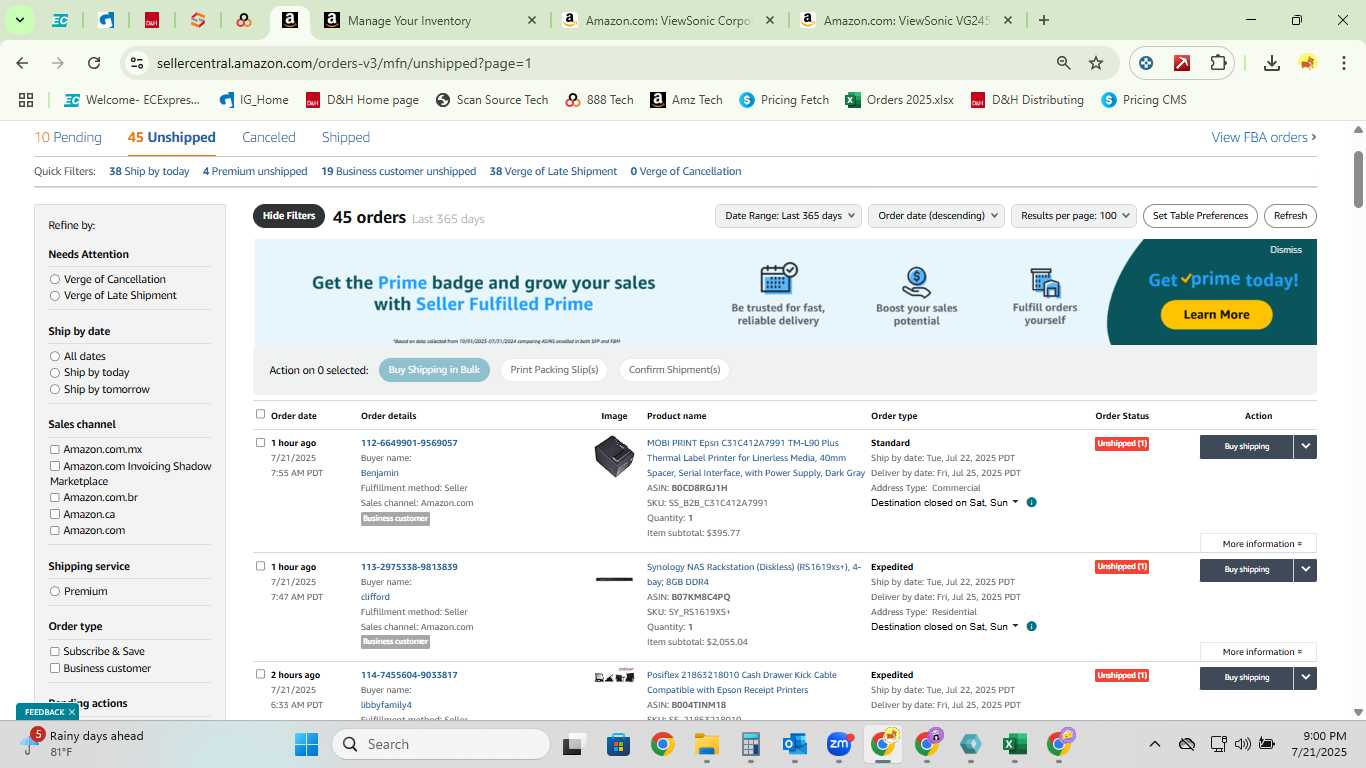Open the Results per page dropdown

(x=1075, y=216)
